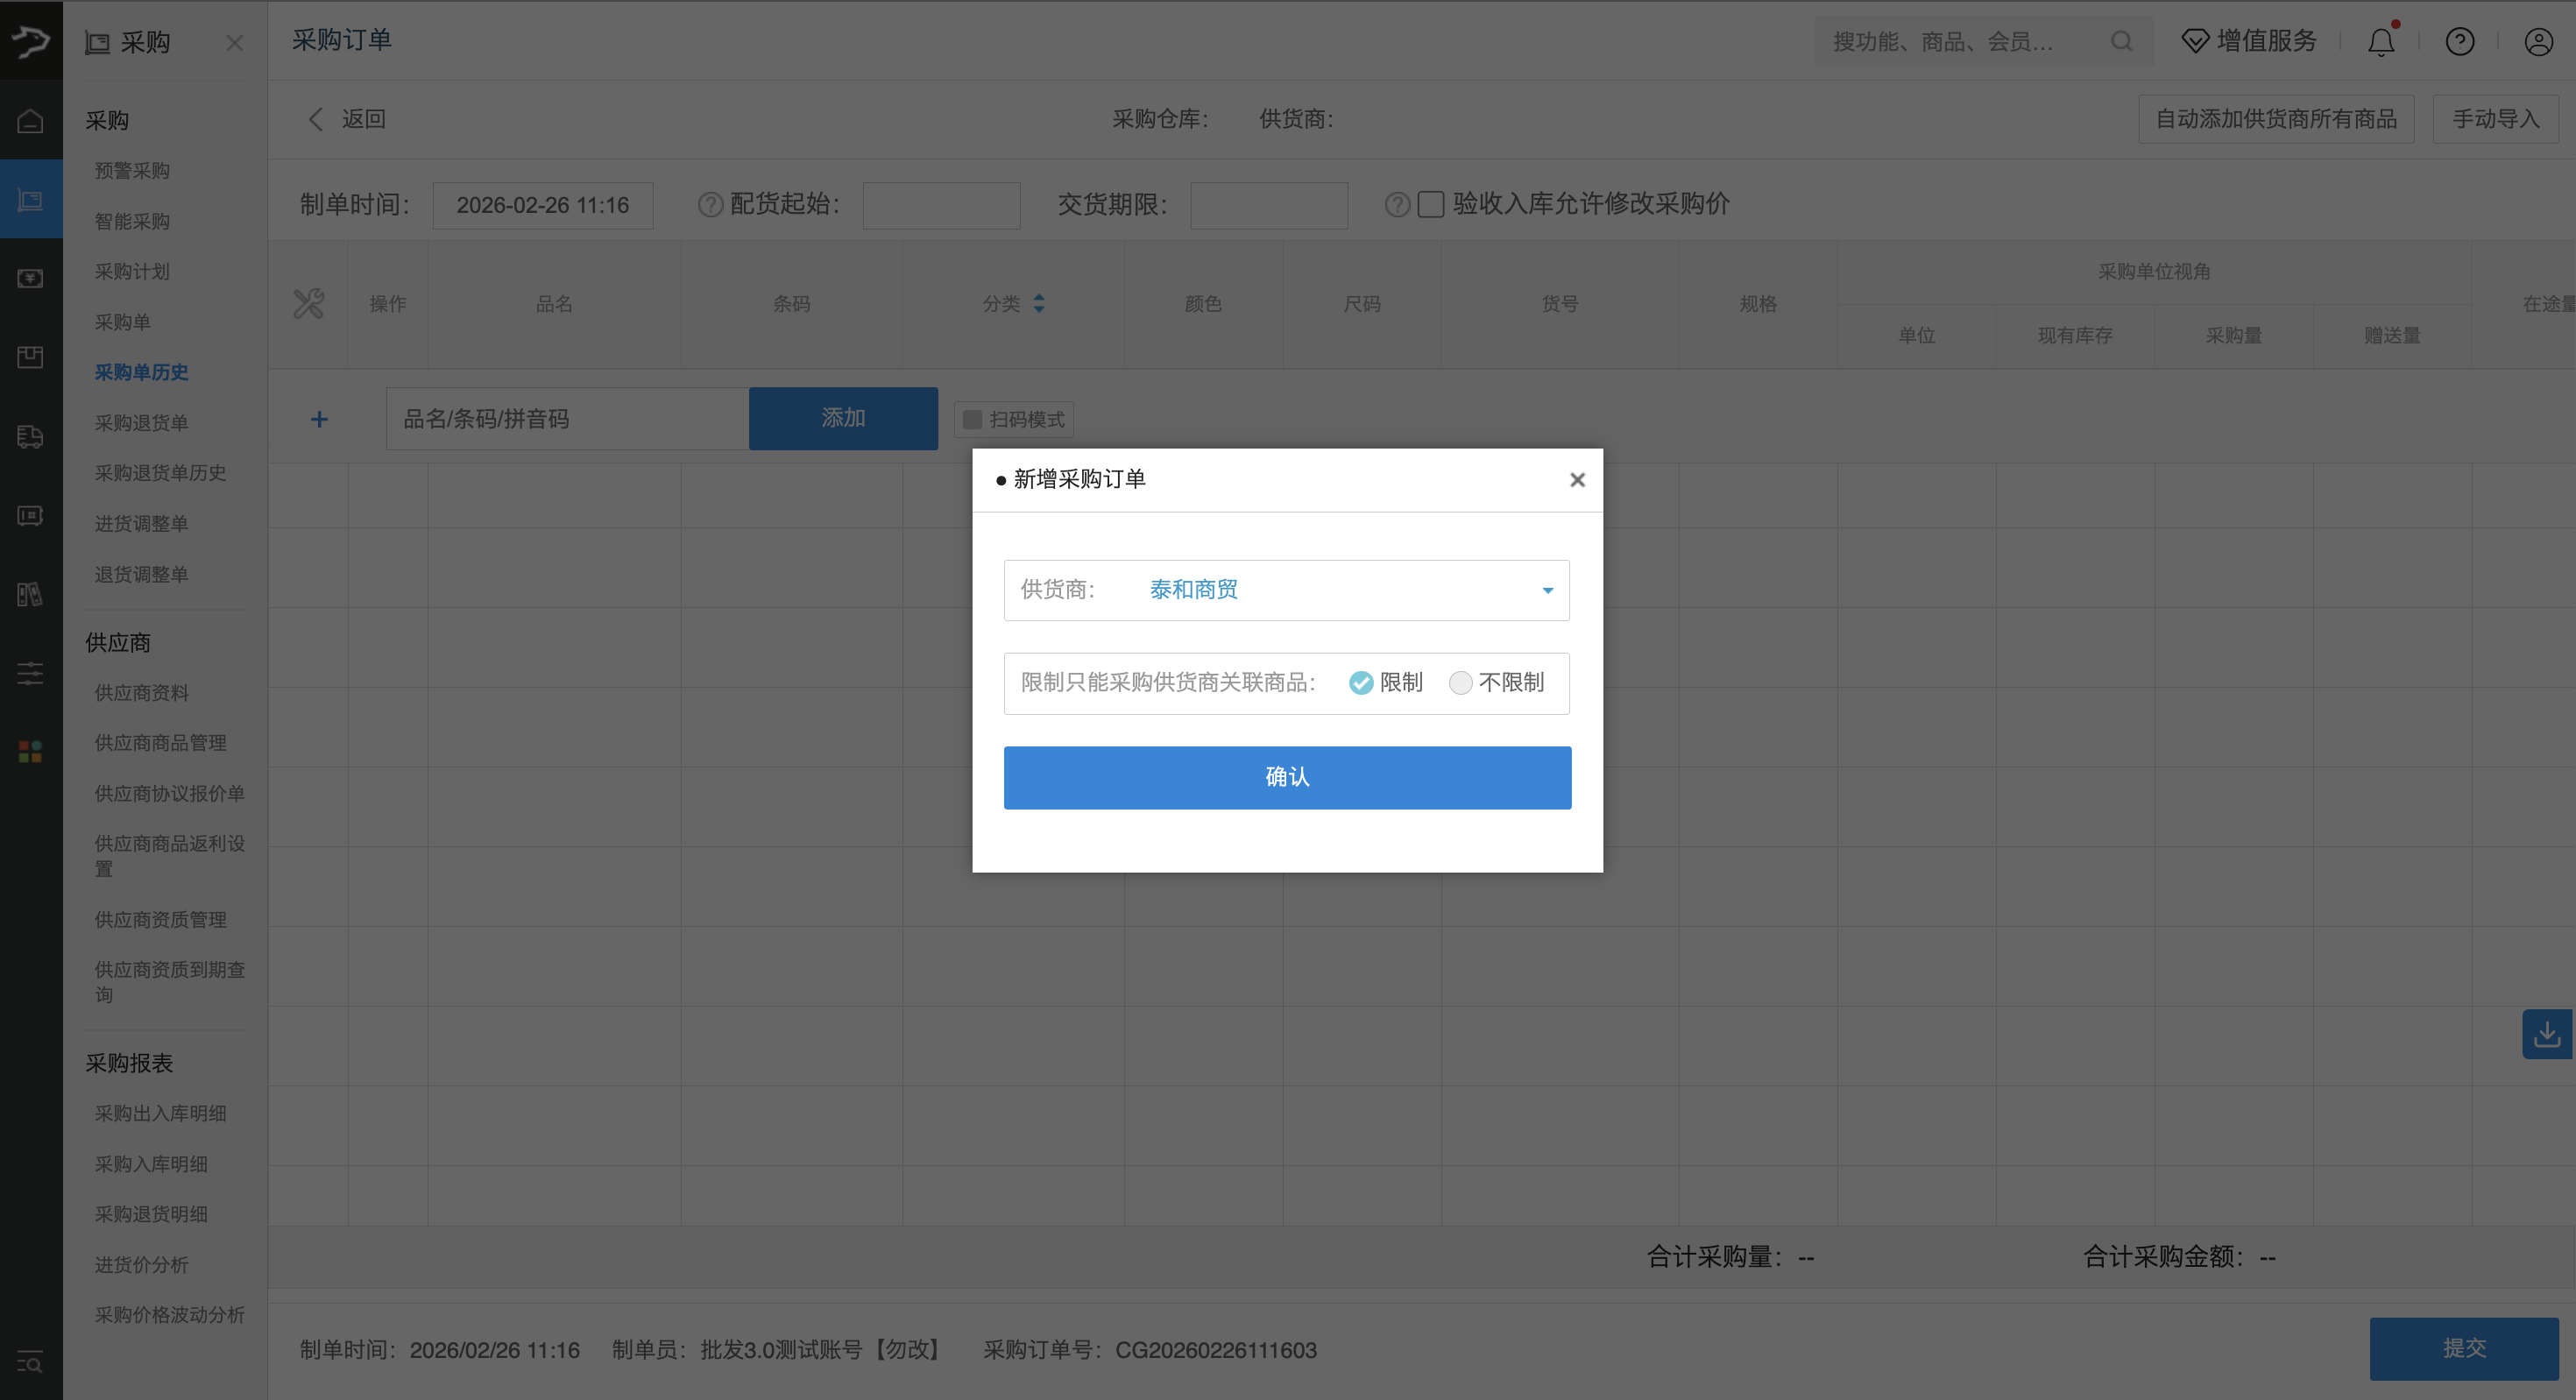Viewport: 2576px width, 1400px height.
Task: Open the money/finance (¥) icon in sidebar
Action: 31,278
